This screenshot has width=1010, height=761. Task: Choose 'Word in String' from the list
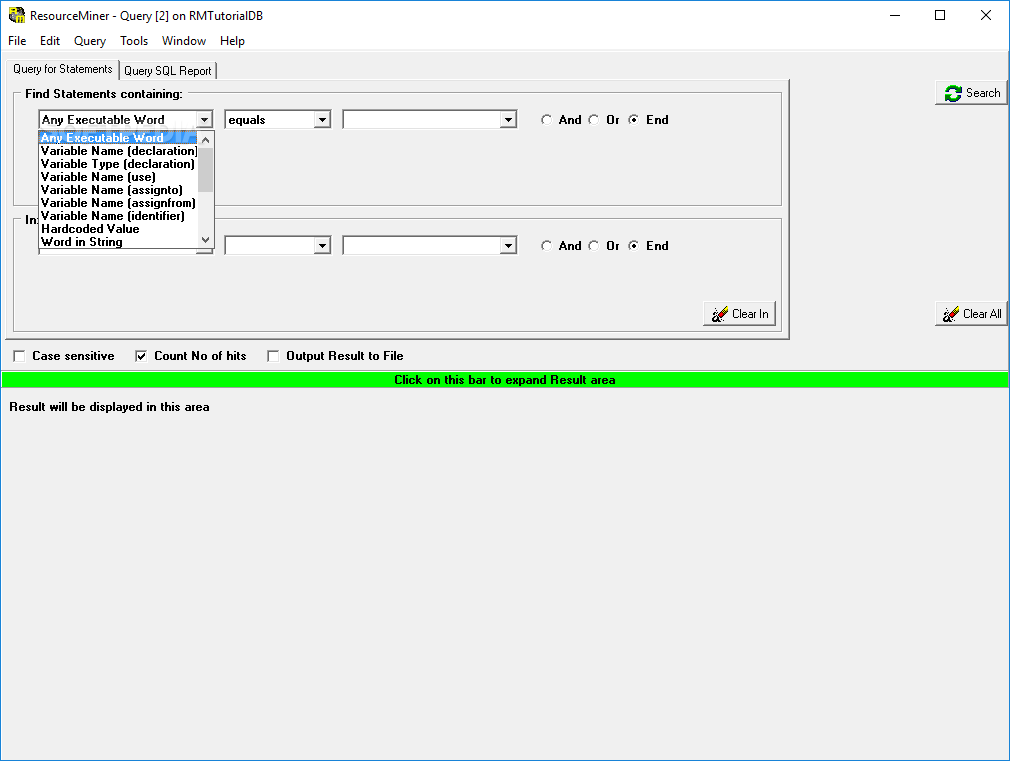pyautogui.click(x=118, y=242)
